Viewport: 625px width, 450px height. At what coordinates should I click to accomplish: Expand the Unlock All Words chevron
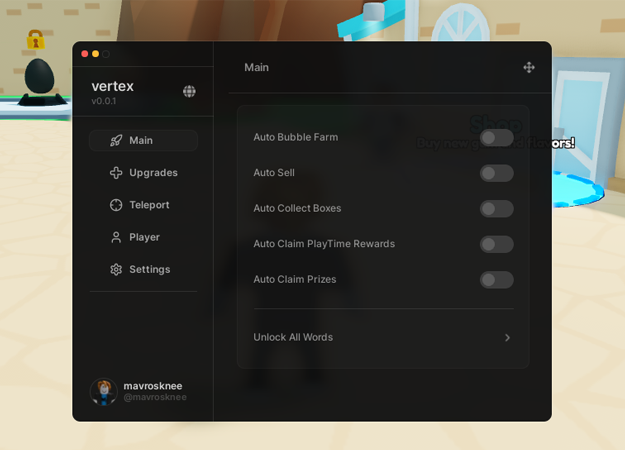507,338
